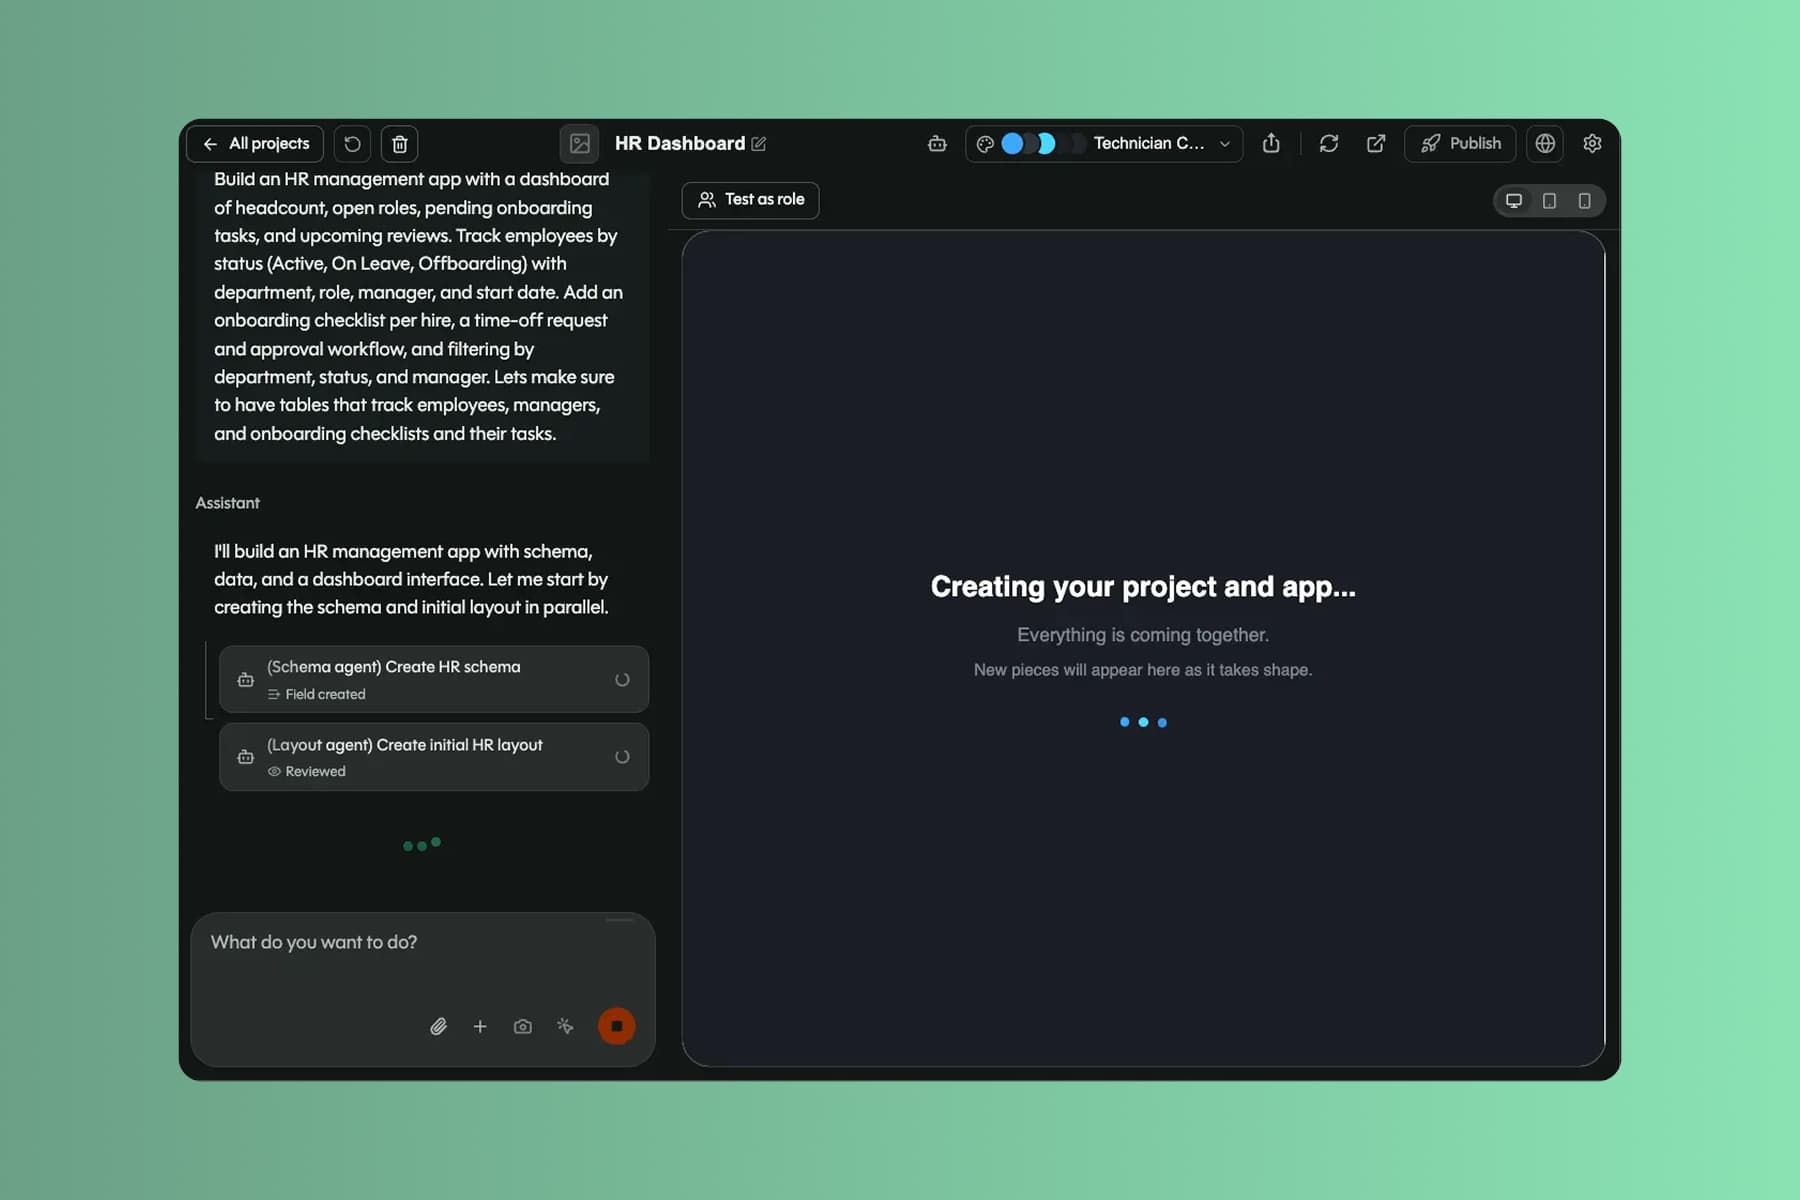Expand the Layout agent Create initial HR layout task
The image size is (1800, 1200).
(x=434, y=757)
